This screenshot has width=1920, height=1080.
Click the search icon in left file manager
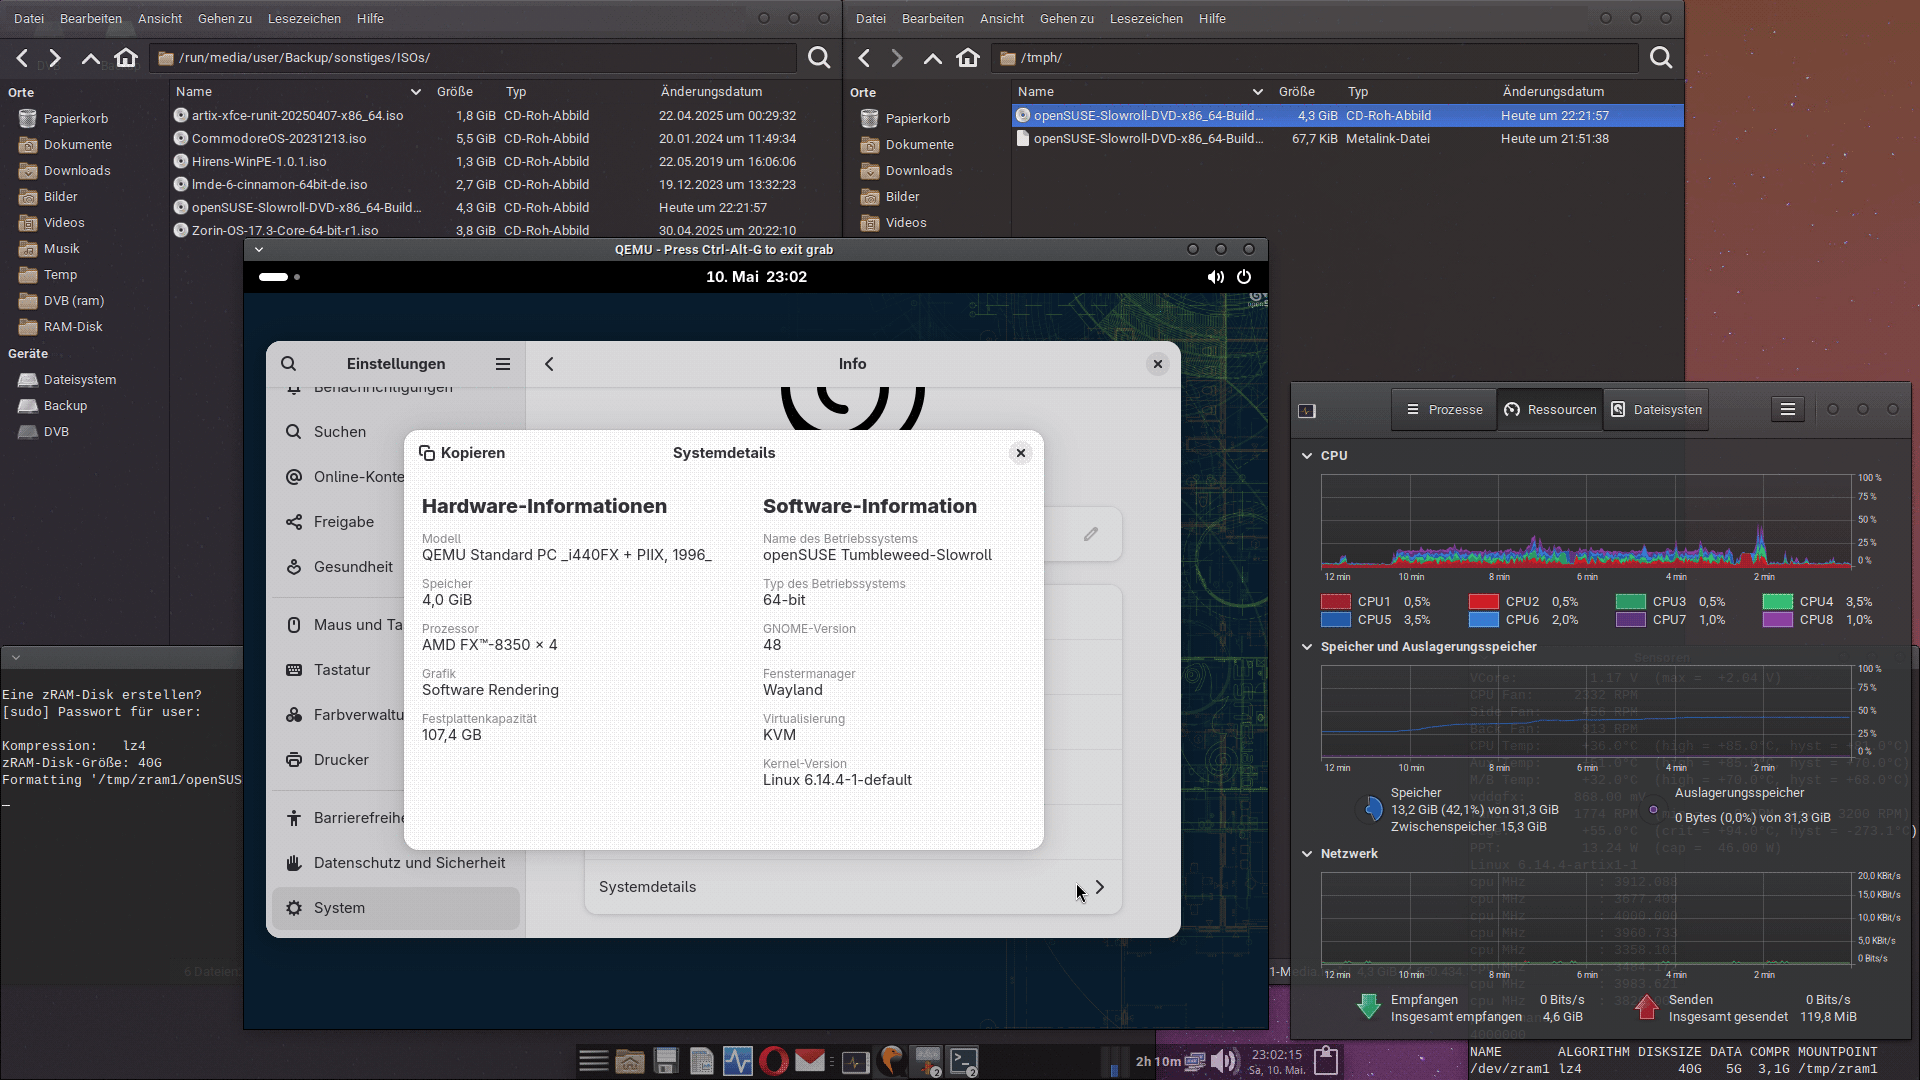[x=818, y=58]
